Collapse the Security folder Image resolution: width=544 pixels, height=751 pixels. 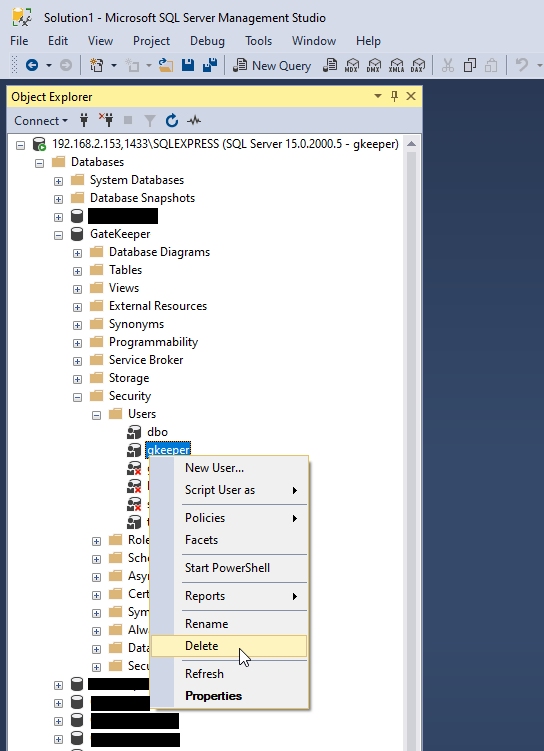click(x=77, y=397)
